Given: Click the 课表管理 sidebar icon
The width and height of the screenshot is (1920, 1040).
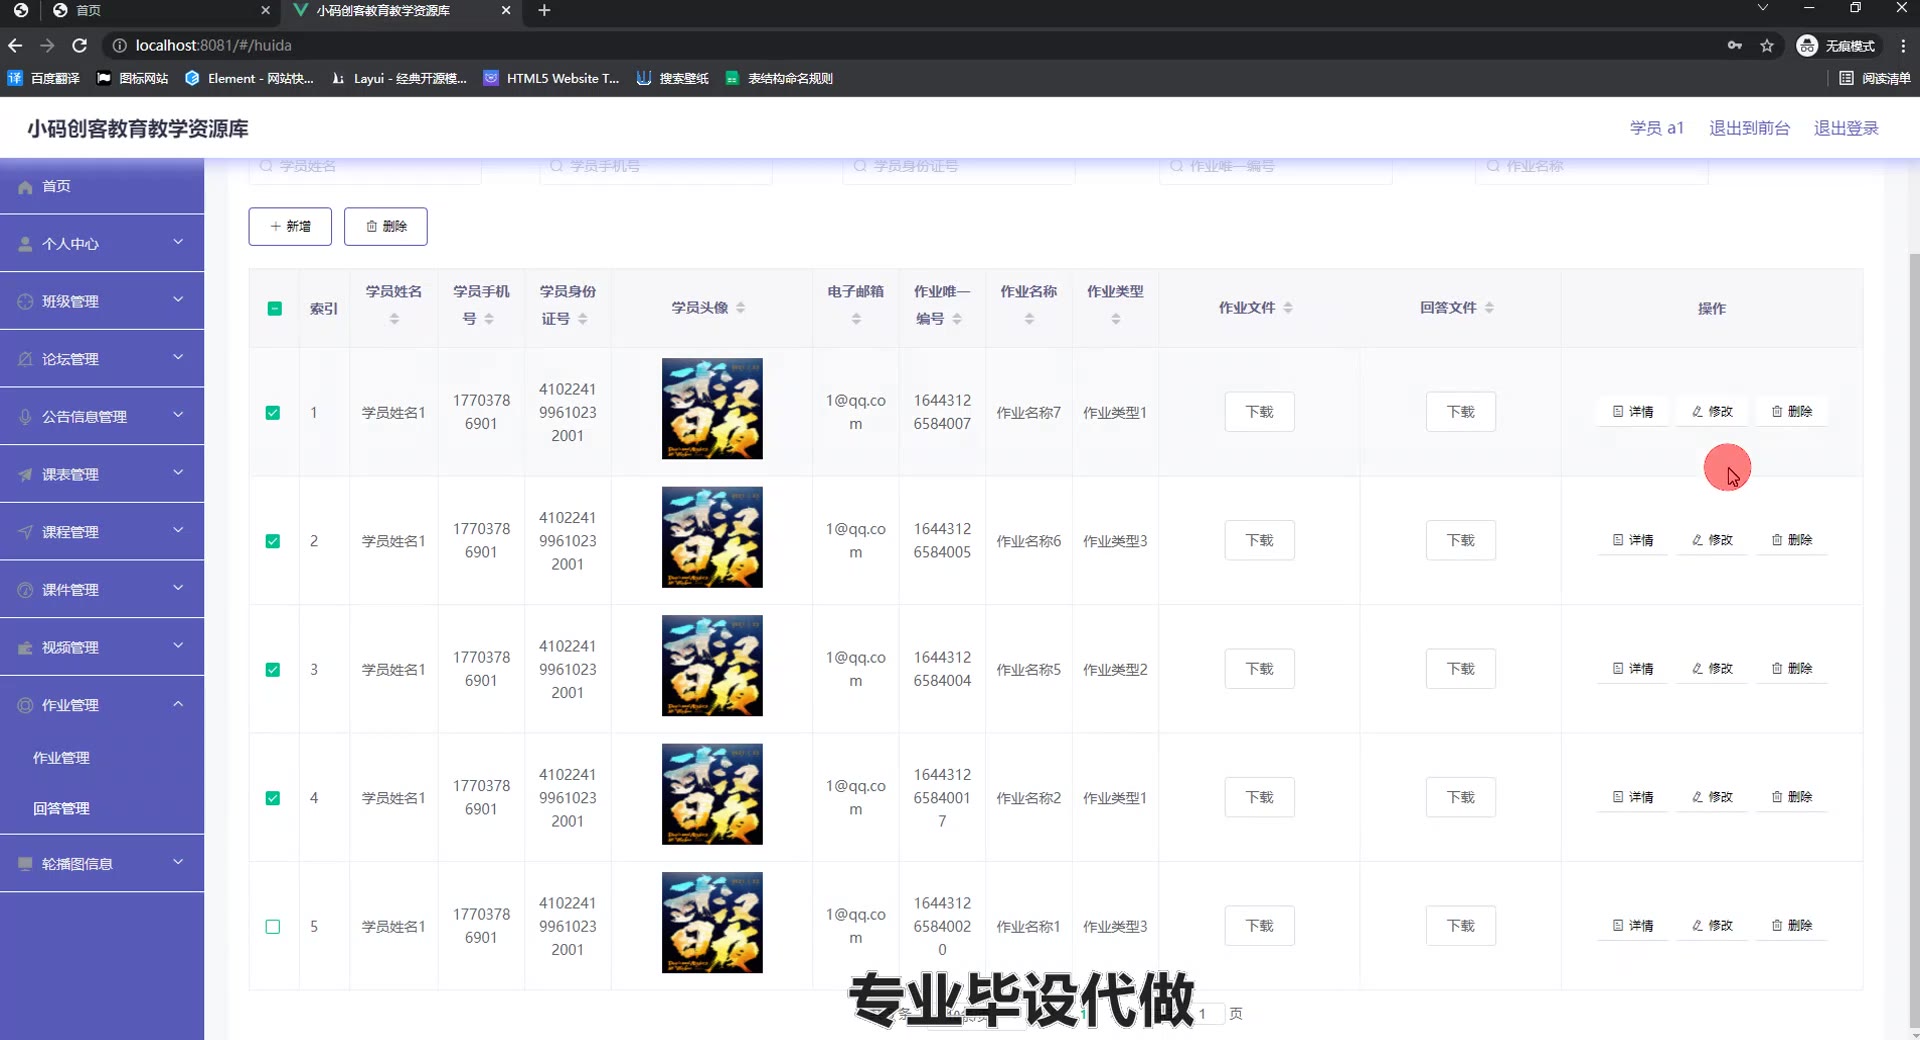Looking at the screenshot, I should [25, 474].
